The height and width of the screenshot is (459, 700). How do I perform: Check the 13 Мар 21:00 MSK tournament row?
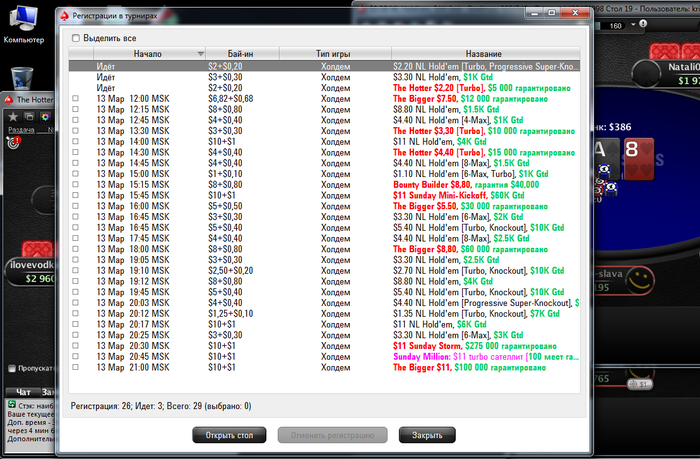75,367
